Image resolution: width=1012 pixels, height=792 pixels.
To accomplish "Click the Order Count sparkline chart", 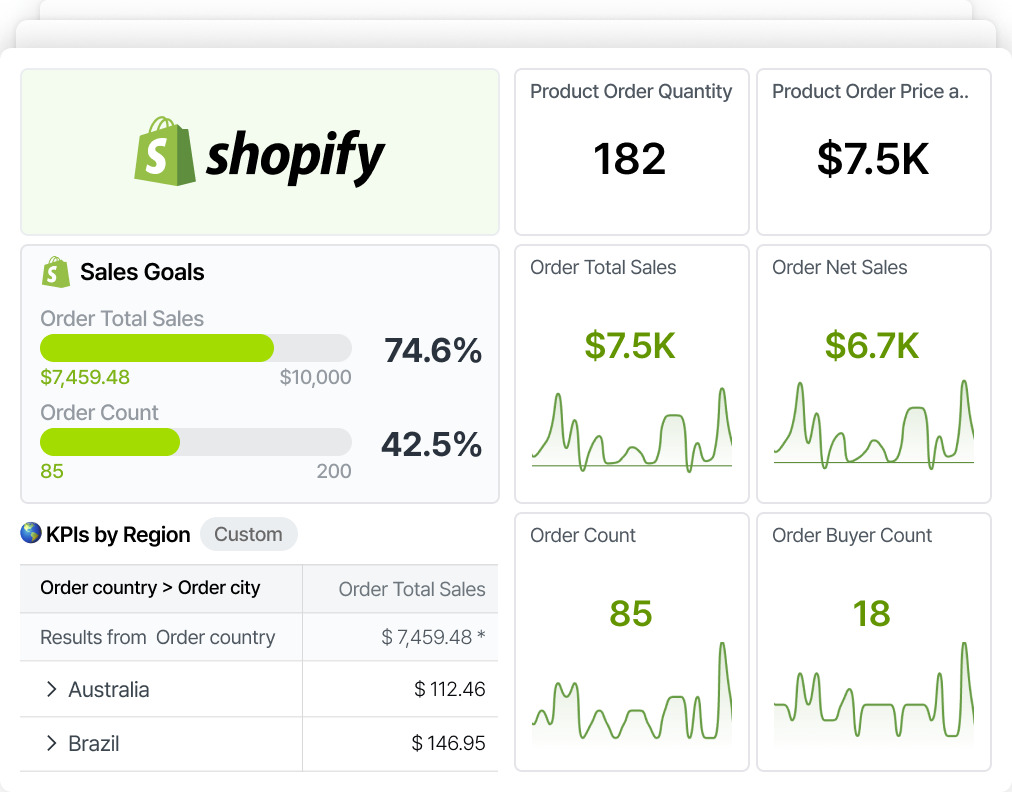I will pos(632,691).
